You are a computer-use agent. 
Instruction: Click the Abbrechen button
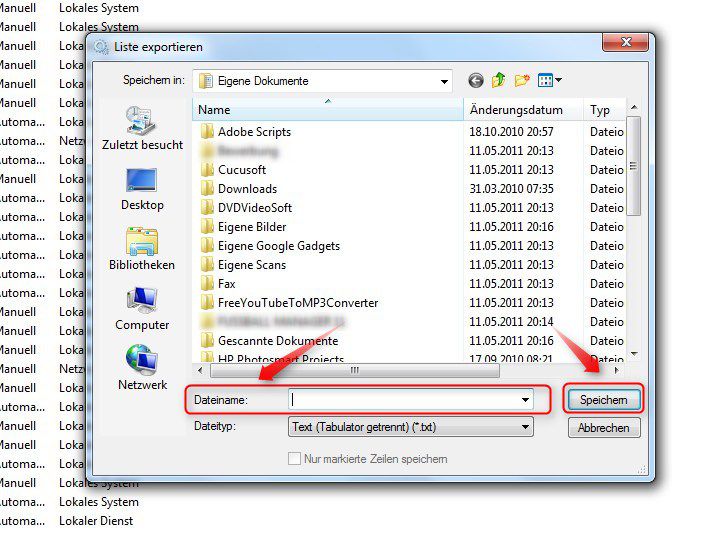pos(604,428)
